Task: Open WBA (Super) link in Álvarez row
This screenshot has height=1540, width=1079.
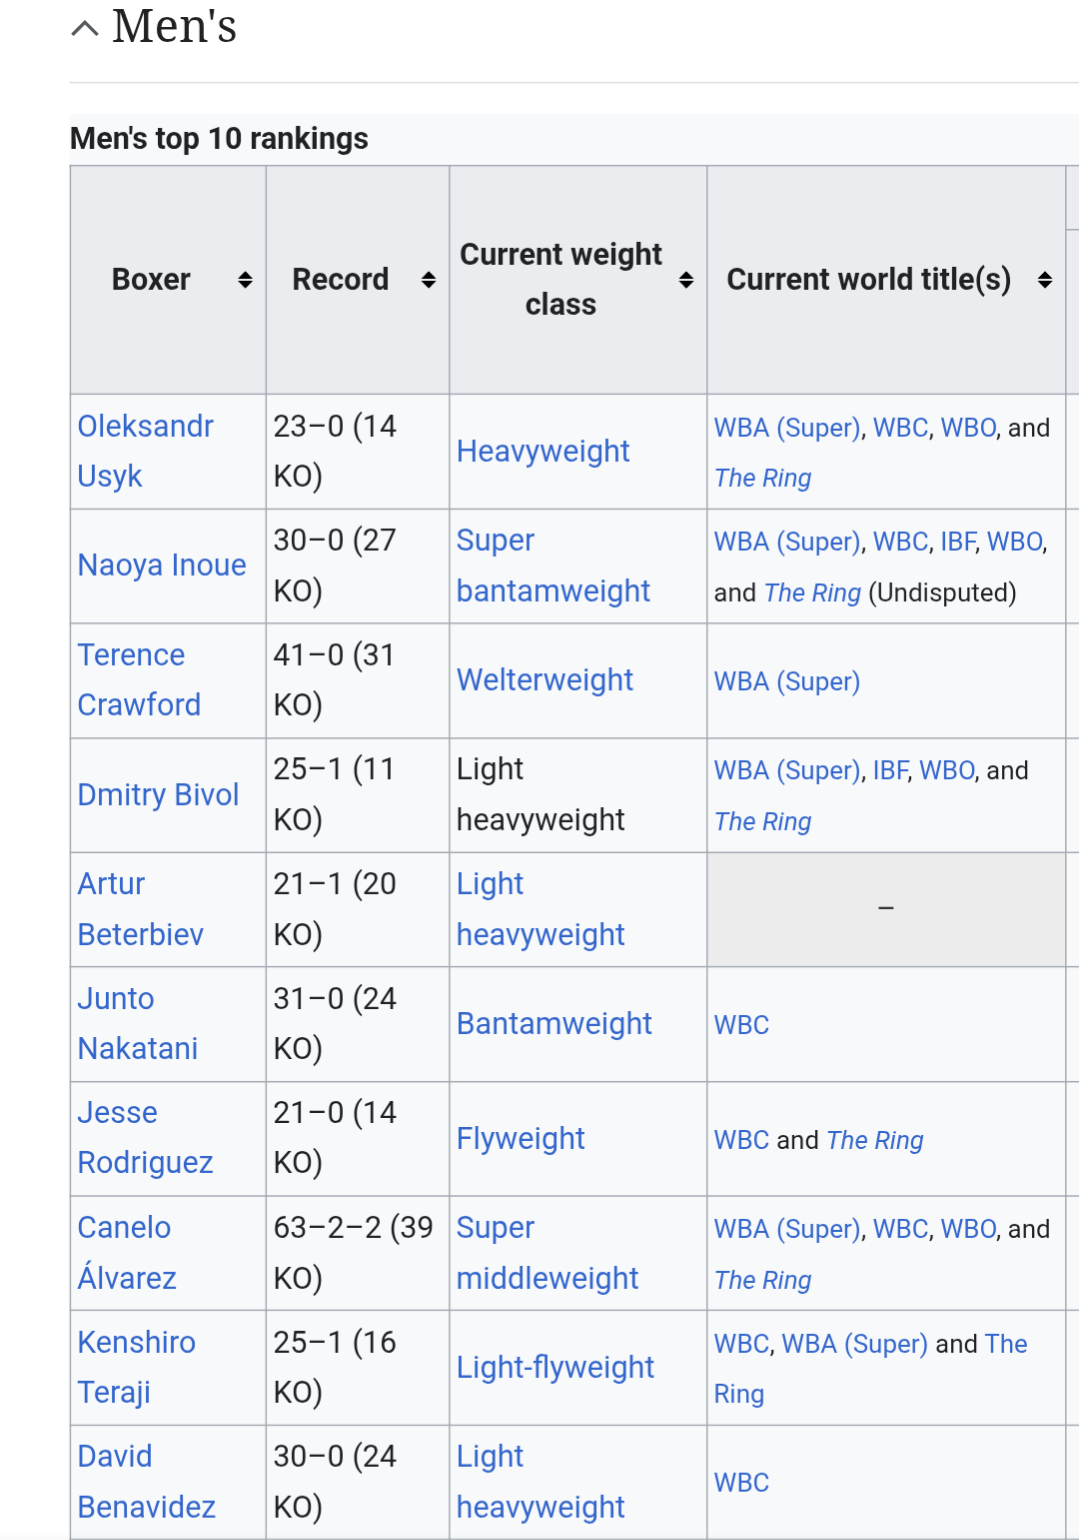Action: tap(787, 1229)
